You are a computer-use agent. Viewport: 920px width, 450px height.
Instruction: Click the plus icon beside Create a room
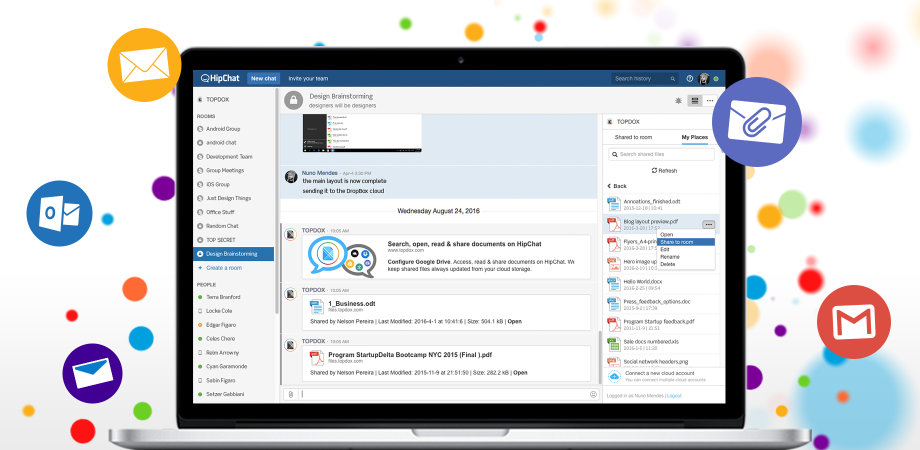coord(200,268)
